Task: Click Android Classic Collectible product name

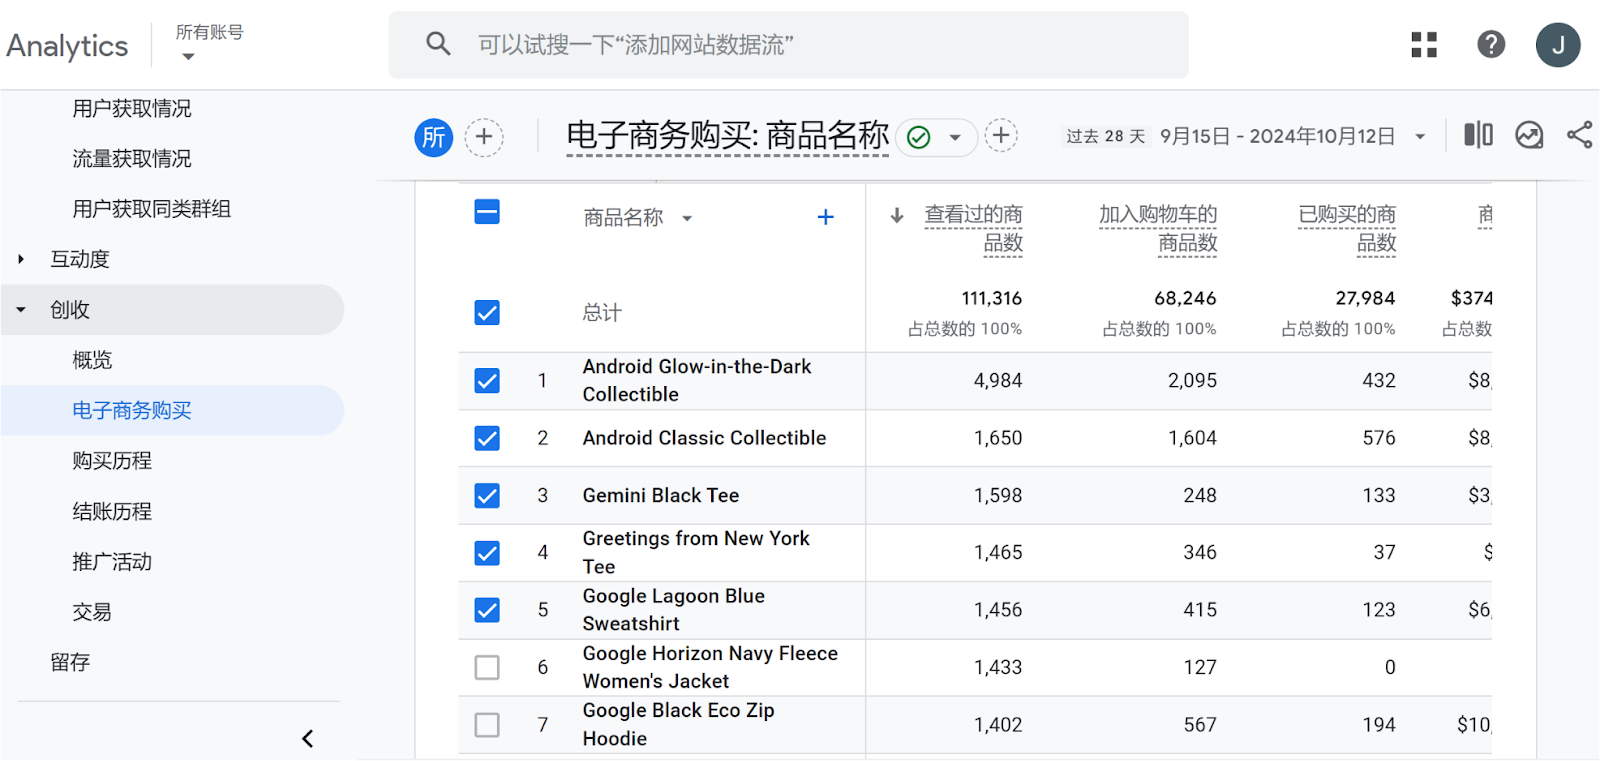Action: pyautogui.click(x=704, y=438)
